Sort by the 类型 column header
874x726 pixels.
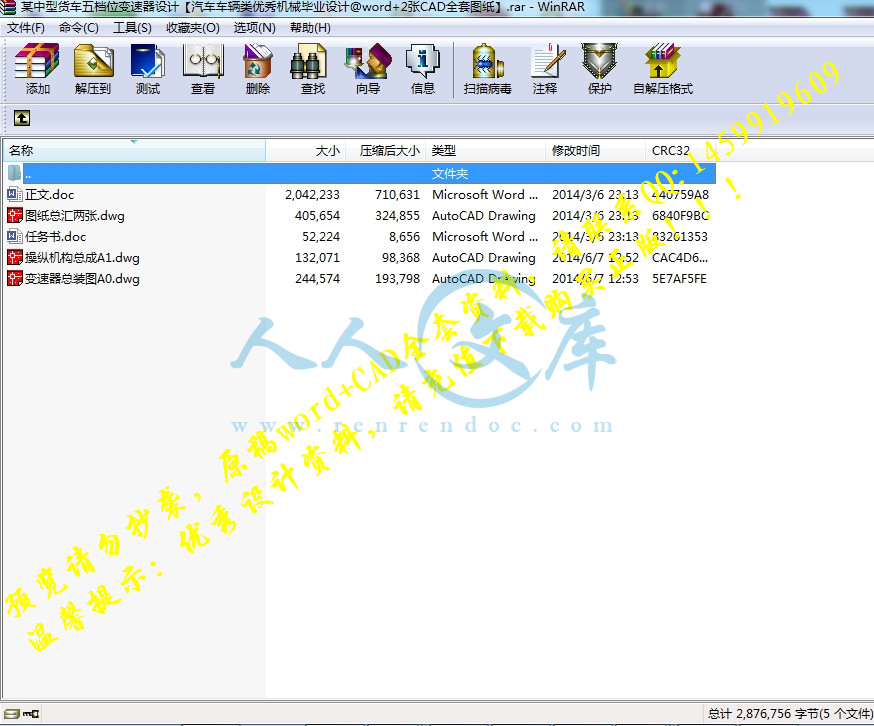(x=485, y=151)
